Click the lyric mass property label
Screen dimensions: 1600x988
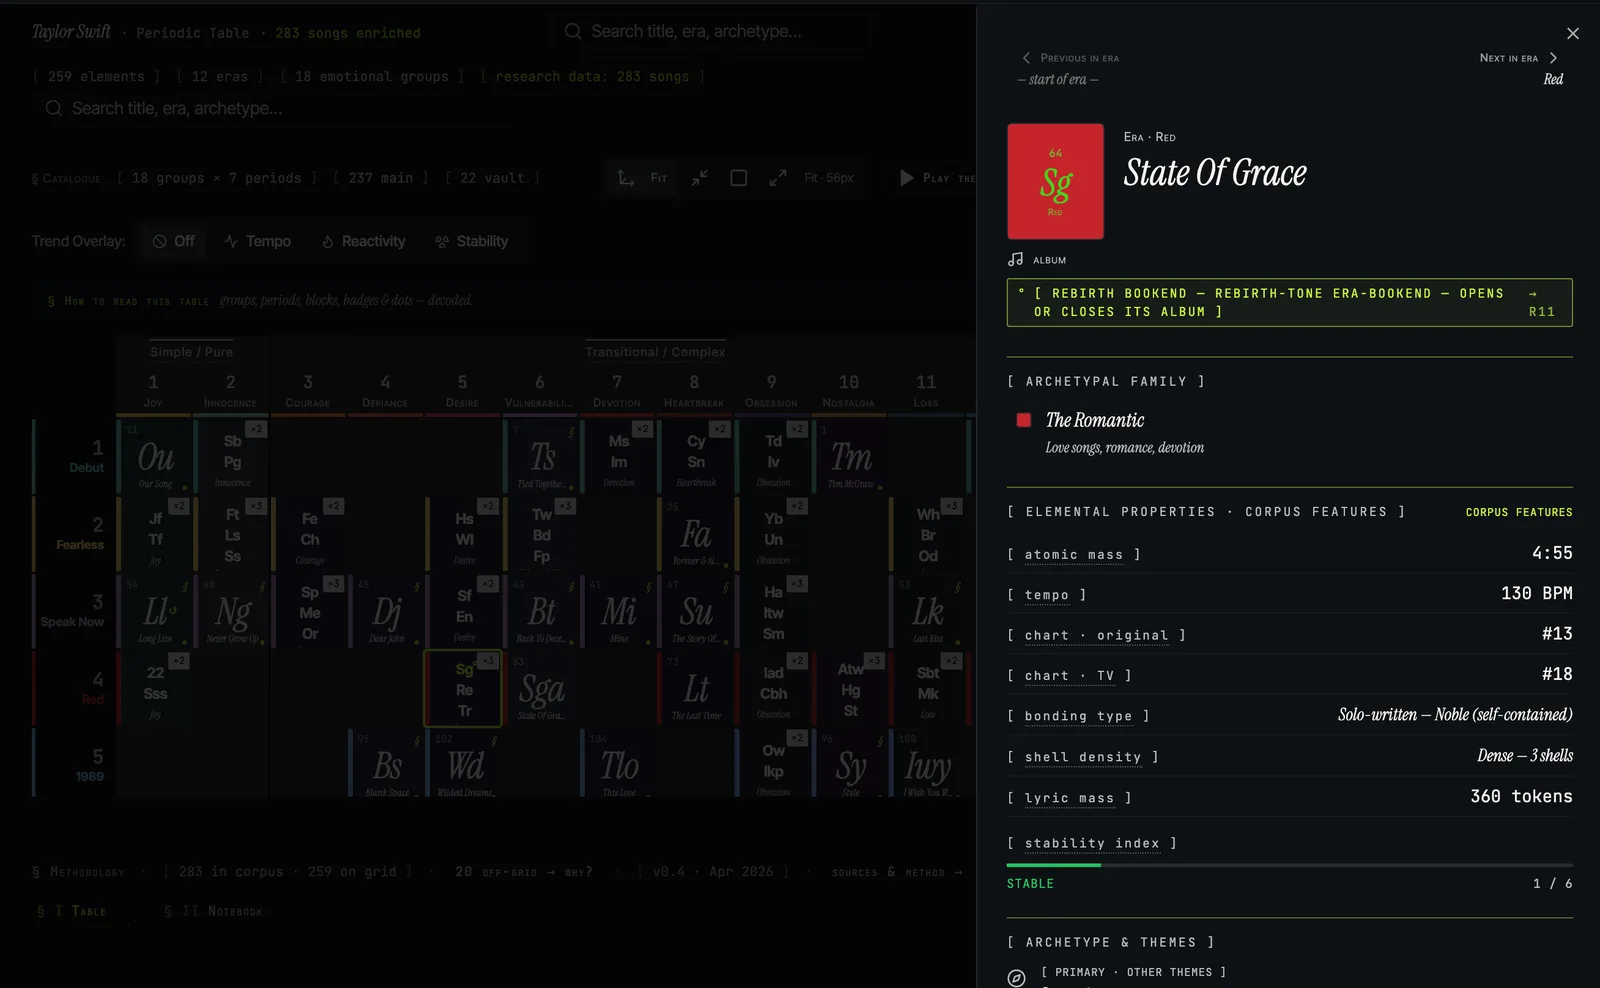pyautogui.click(x=1069, y=798)
